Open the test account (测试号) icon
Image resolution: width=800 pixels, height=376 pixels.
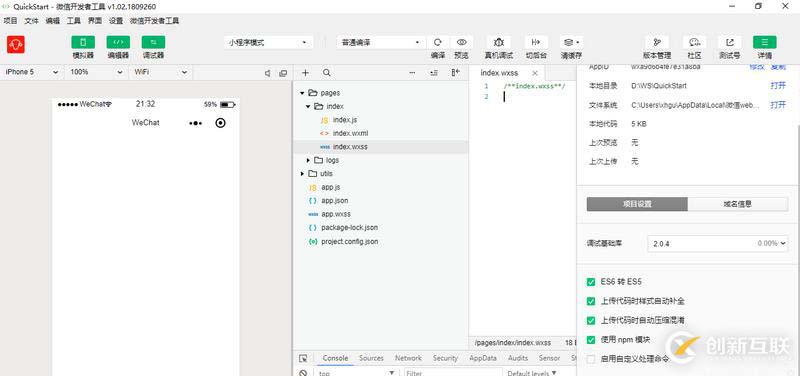coord(730,42)
